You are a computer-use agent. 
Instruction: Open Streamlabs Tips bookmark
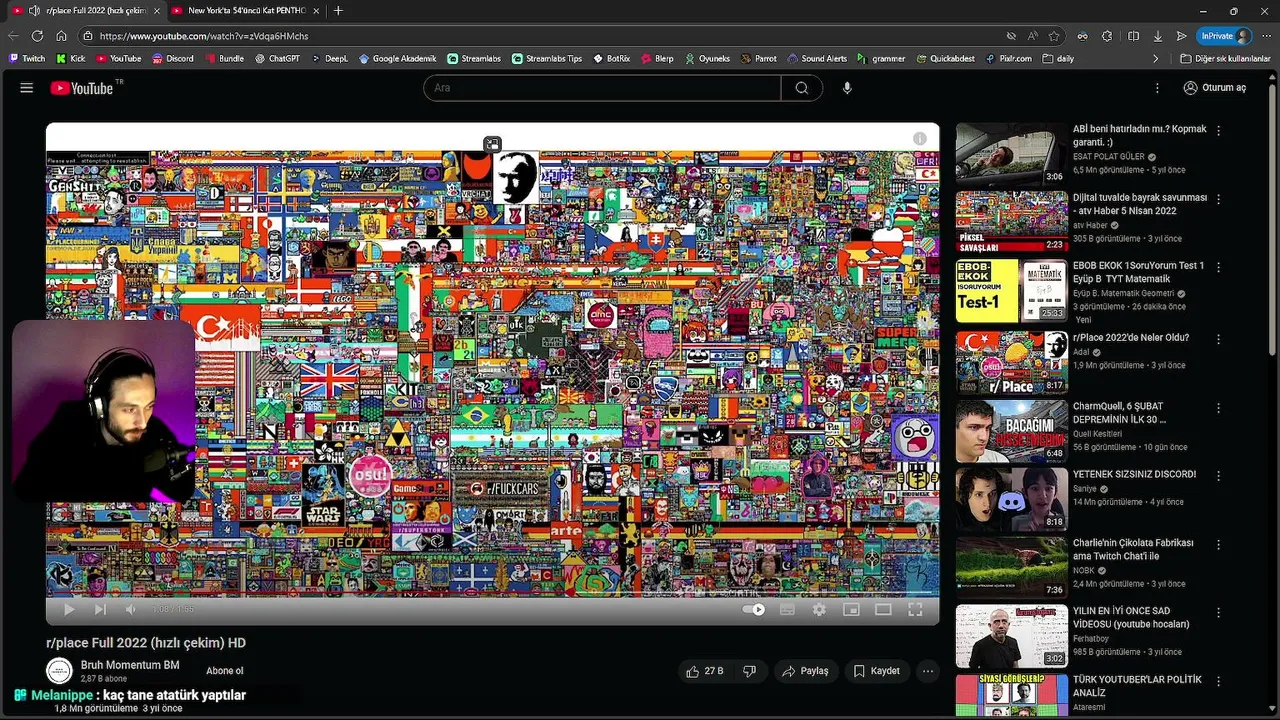546,59
